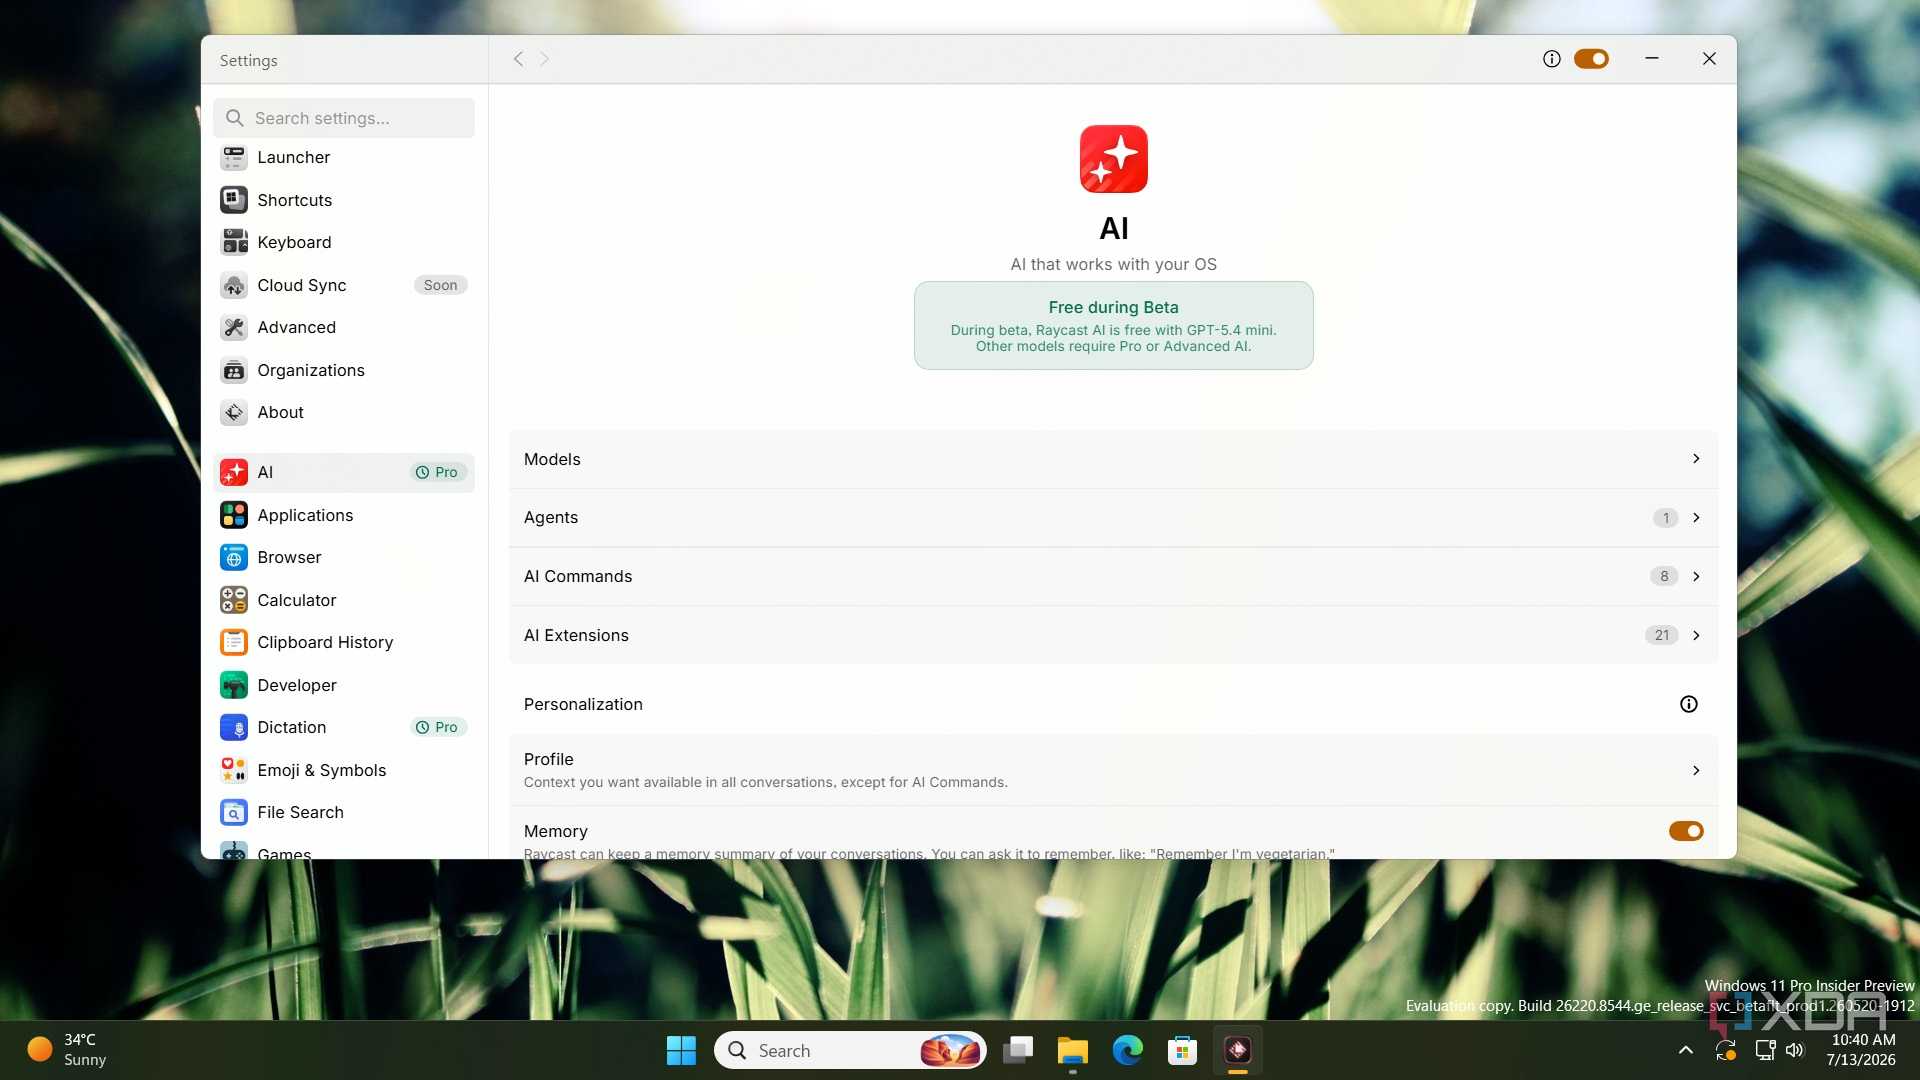1920x1080 pixels.
Task: Click the Developer sidebar icon
Action: coord(234,685)
